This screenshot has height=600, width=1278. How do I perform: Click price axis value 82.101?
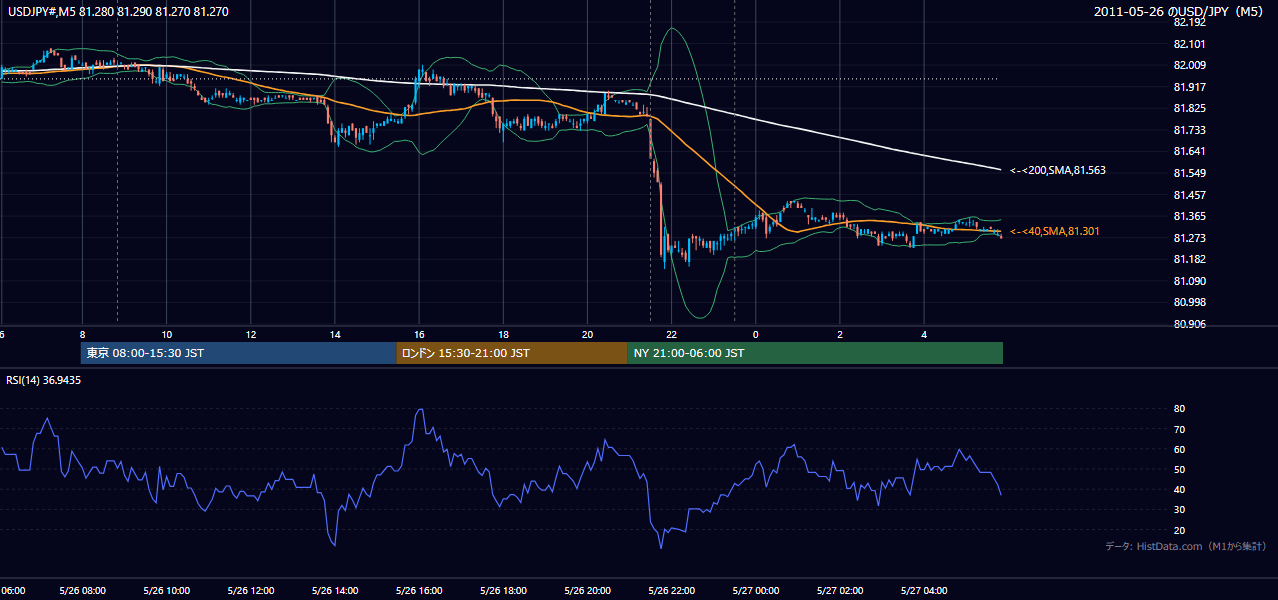[x=1189, y=44]
